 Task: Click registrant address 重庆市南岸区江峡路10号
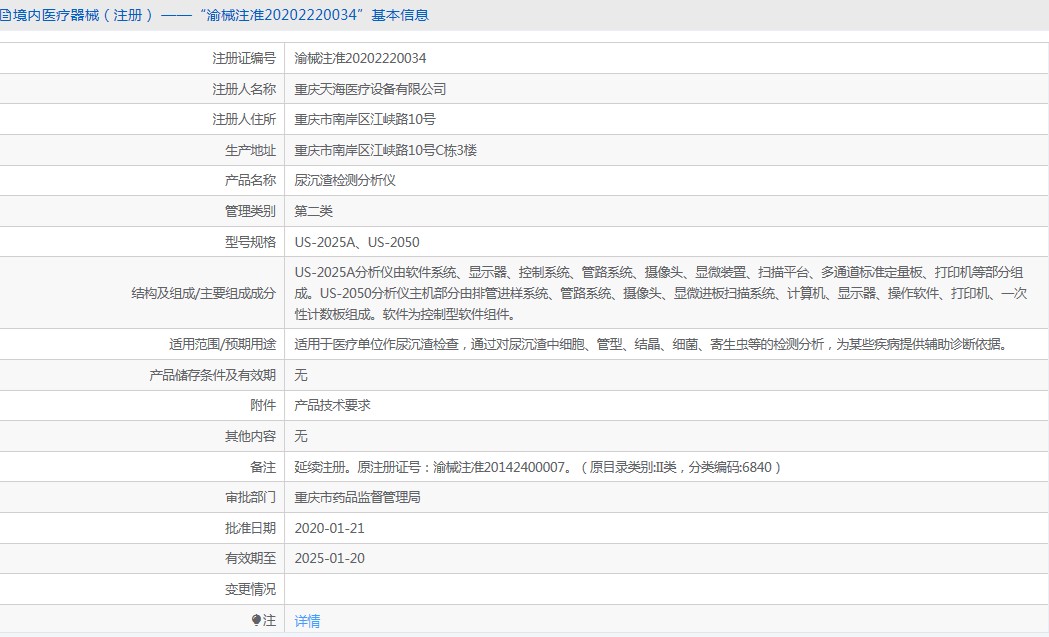tap(365, 119)
